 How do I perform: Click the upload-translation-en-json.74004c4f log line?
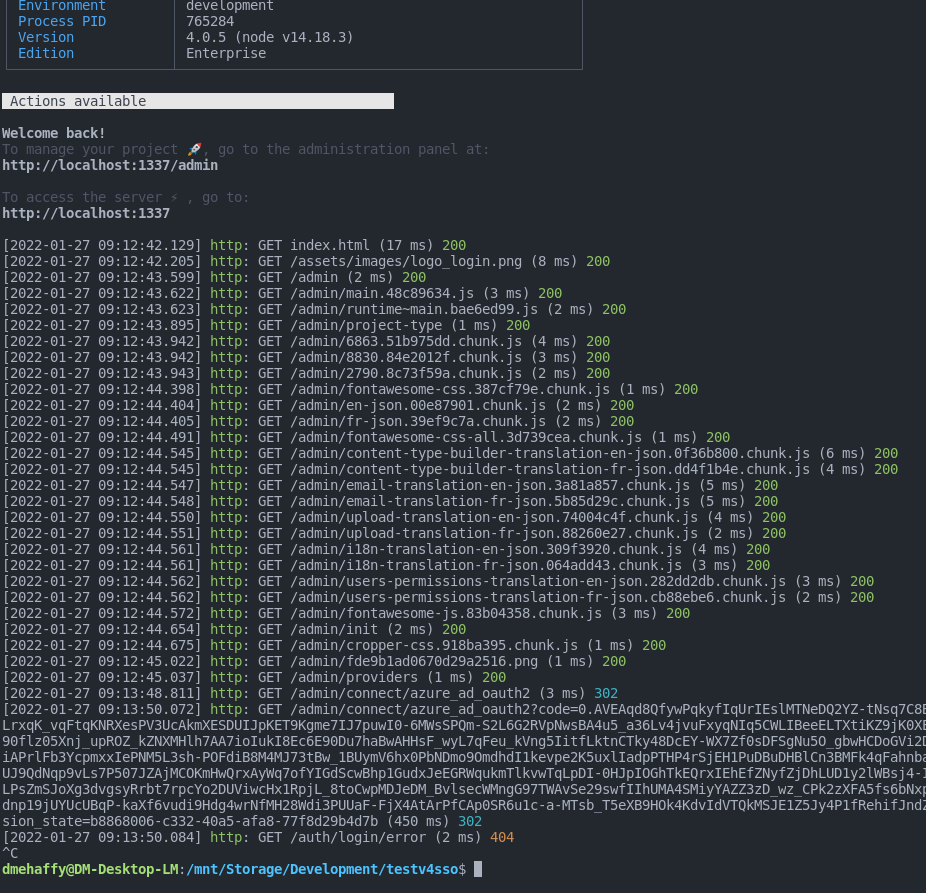tap(394, 517)
